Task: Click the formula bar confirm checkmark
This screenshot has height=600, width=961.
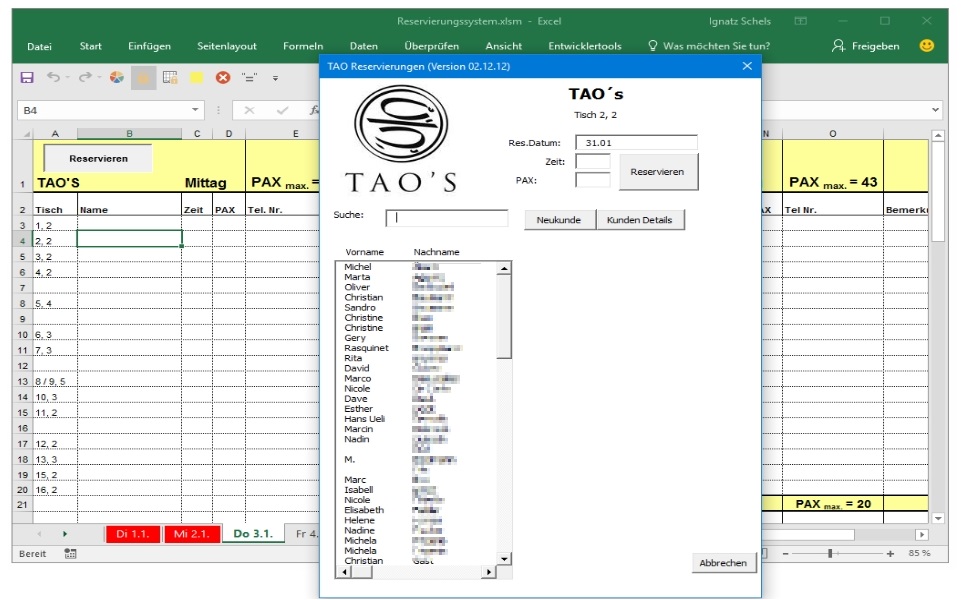Action: pyautogui.click(x=282, y=110)
